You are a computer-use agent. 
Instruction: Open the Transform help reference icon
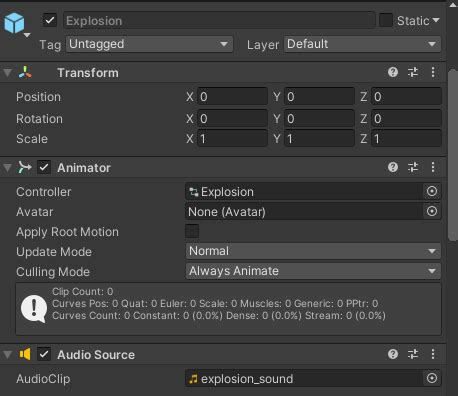[x=393, y=72]
